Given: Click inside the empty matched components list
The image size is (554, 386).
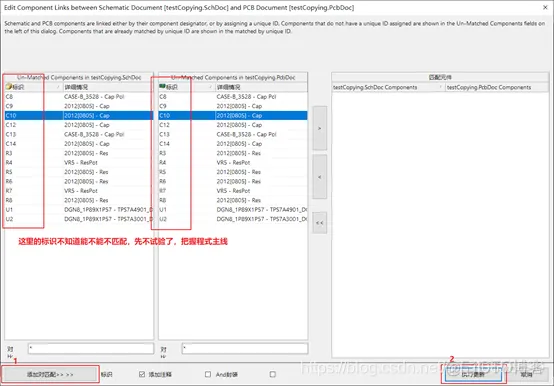Looking at the screenshot, I should coord(440,224).
